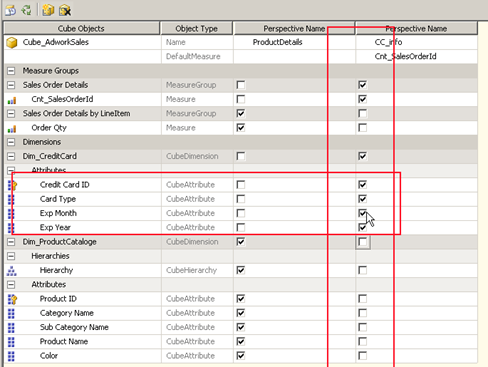Collapse the Attributes node under Dim_ProductCataloge

[11, 285]
